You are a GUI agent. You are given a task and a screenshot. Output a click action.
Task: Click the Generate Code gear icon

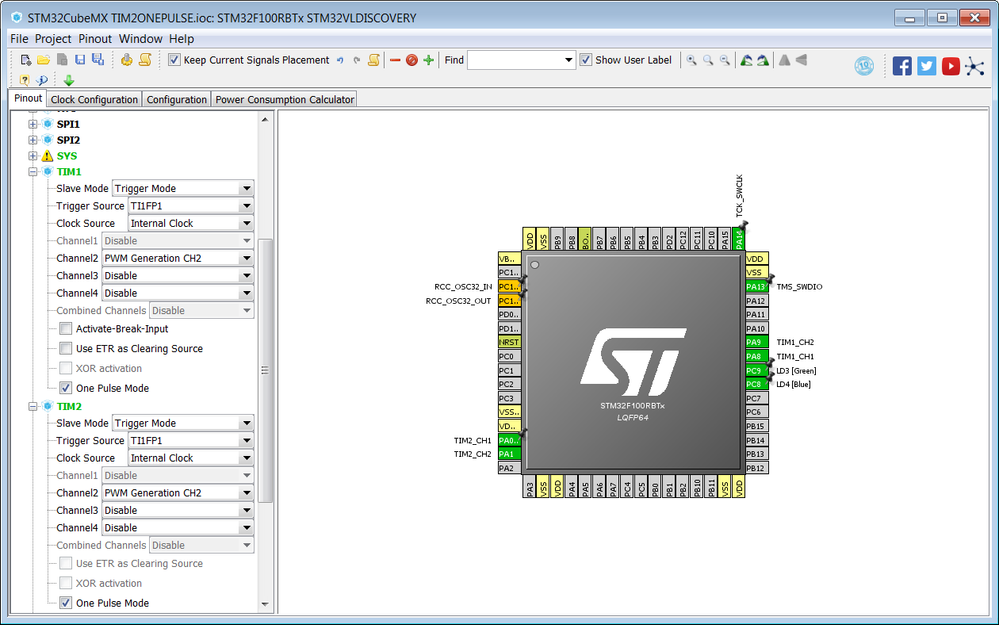tap(127, 60)
